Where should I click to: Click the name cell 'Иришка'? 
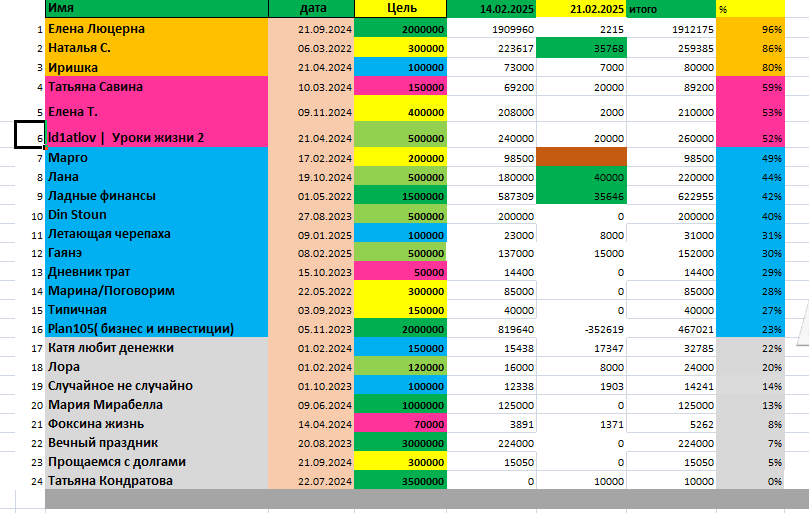(x=157, y=67)
